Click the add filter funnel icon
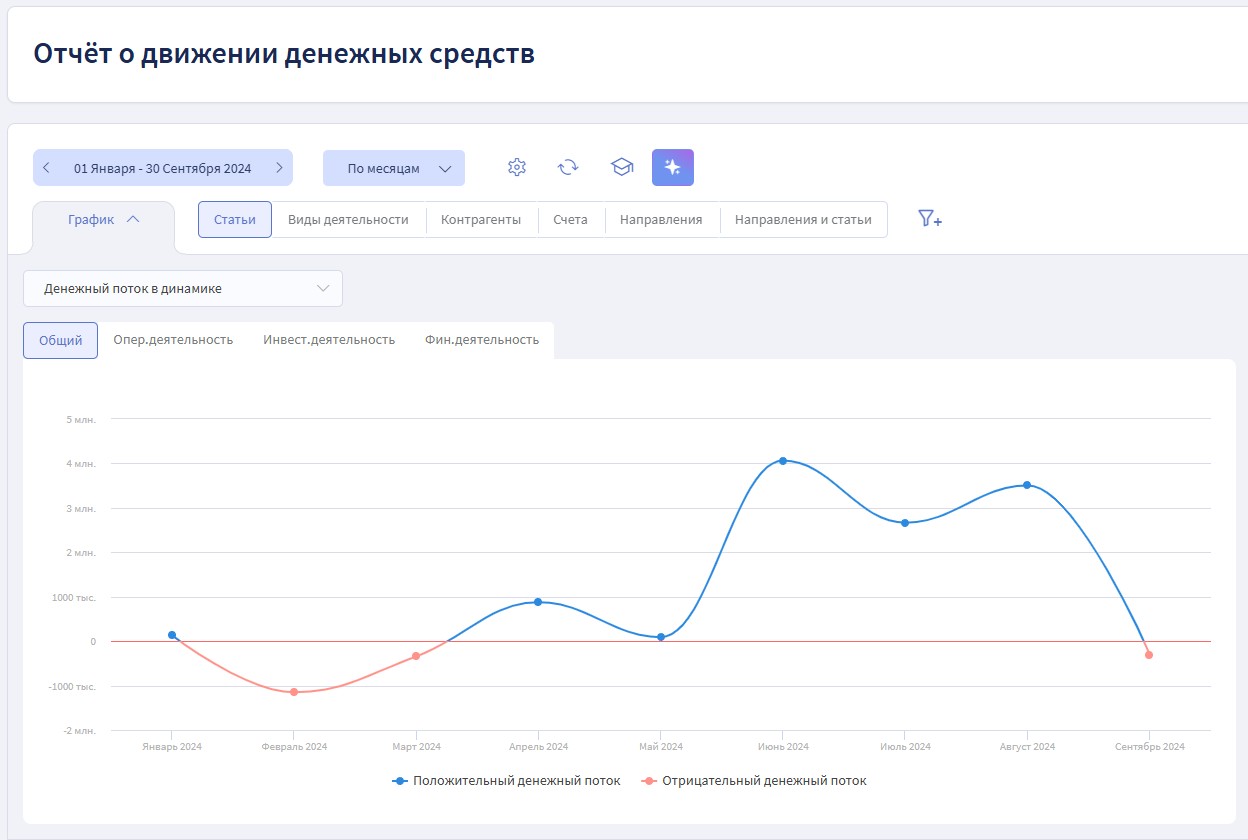1248x840 pixels. coord(930,219)
